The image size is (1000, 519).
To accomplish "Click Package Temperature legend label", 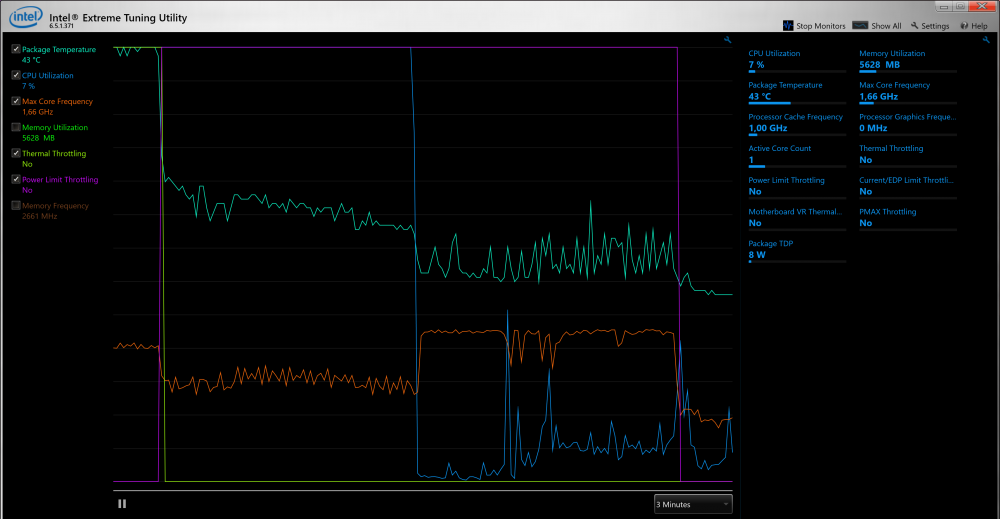I will pos(59,49).
